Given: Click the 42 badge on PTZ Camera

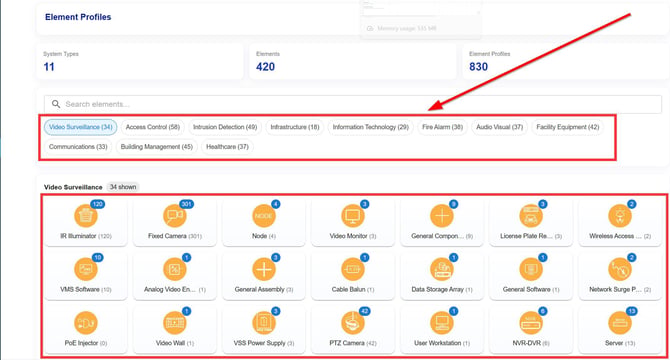Looking at the screenshot, I should coord(364,311).
